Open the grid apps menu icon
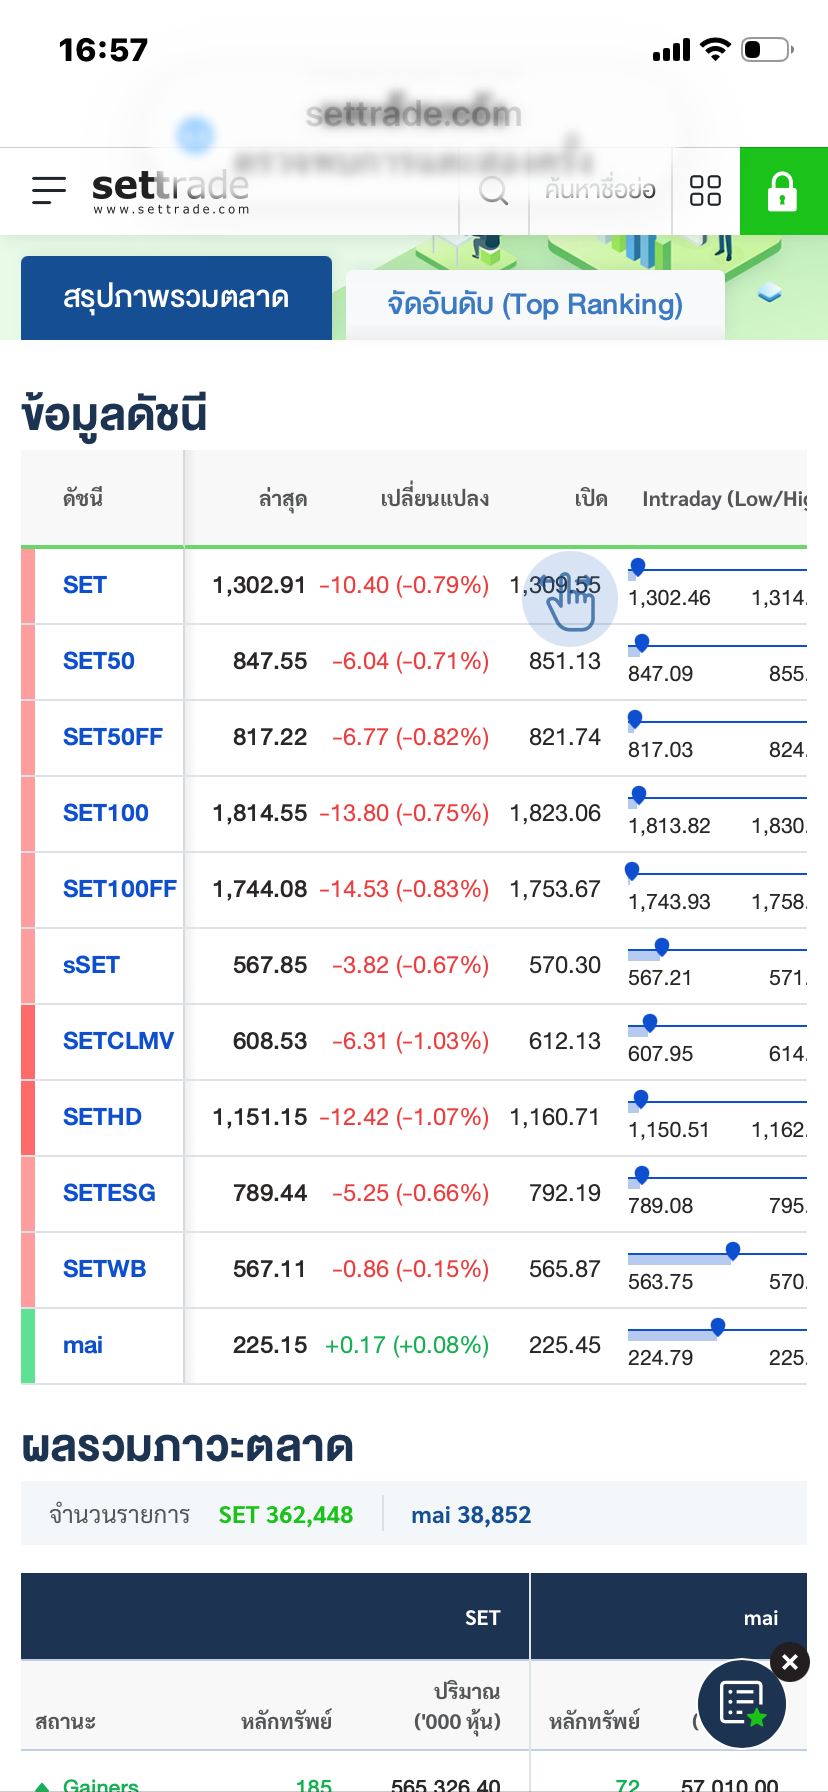 coord(705,190)
